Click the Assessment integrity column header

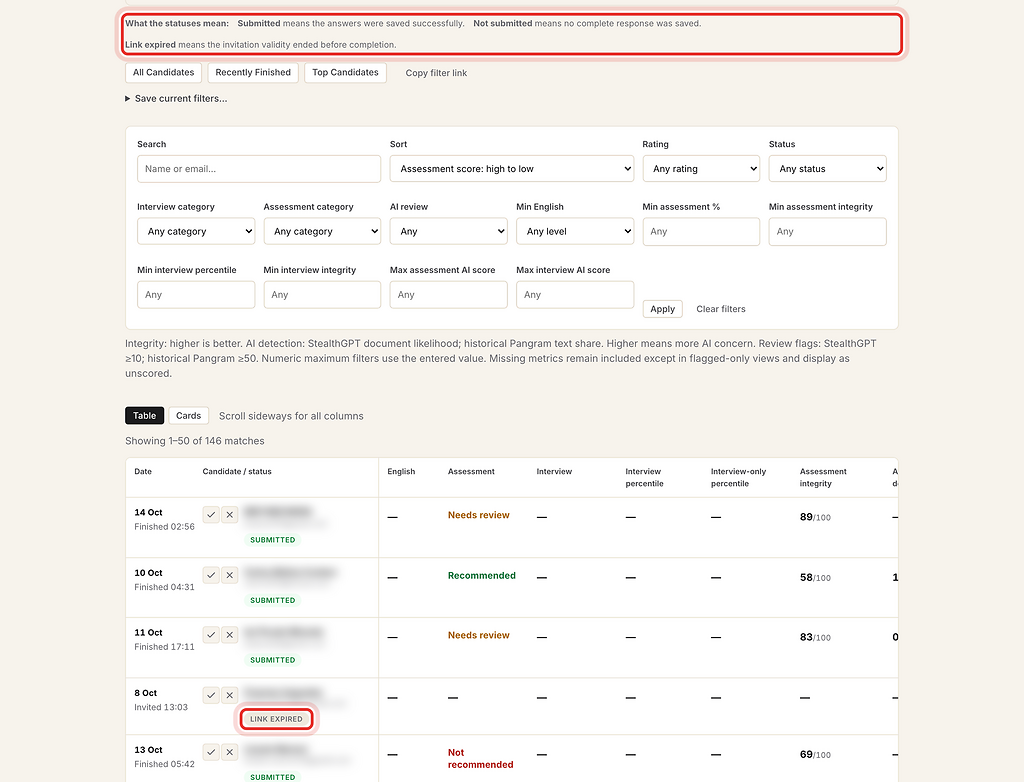click(823, 478)
